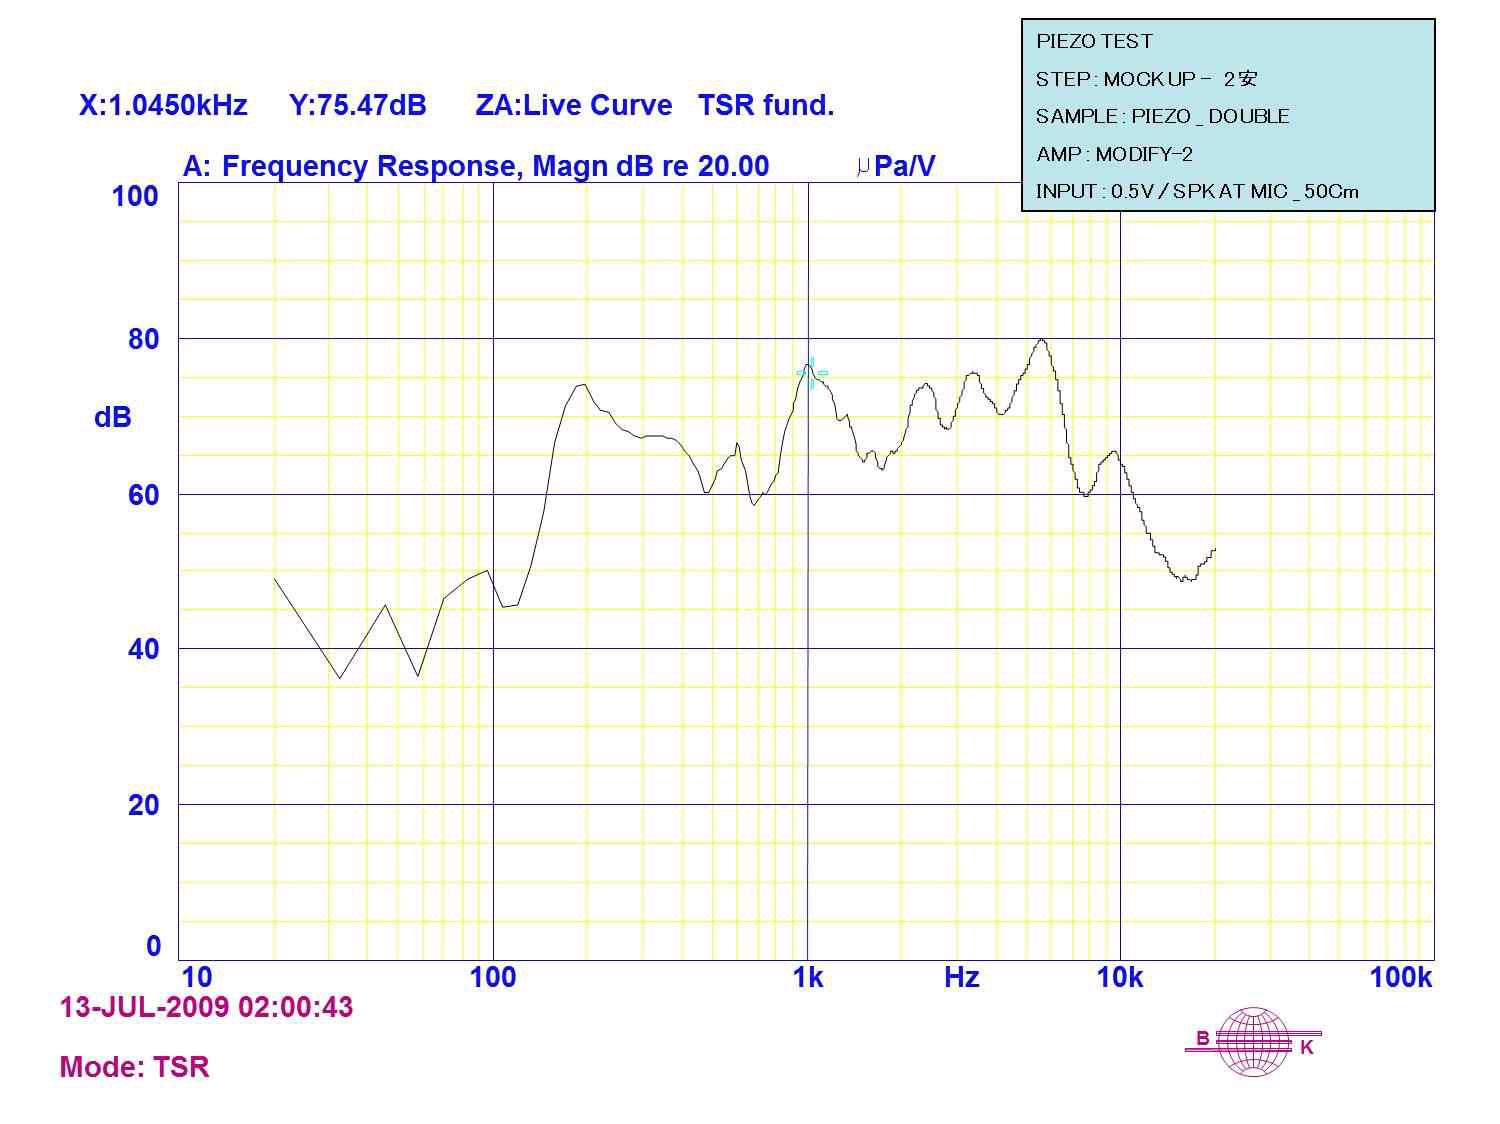Select the X:1.0450kHz cursor readout
Image resolution: width=1500 pixels, height=1124 pixels.
(163, 106)
